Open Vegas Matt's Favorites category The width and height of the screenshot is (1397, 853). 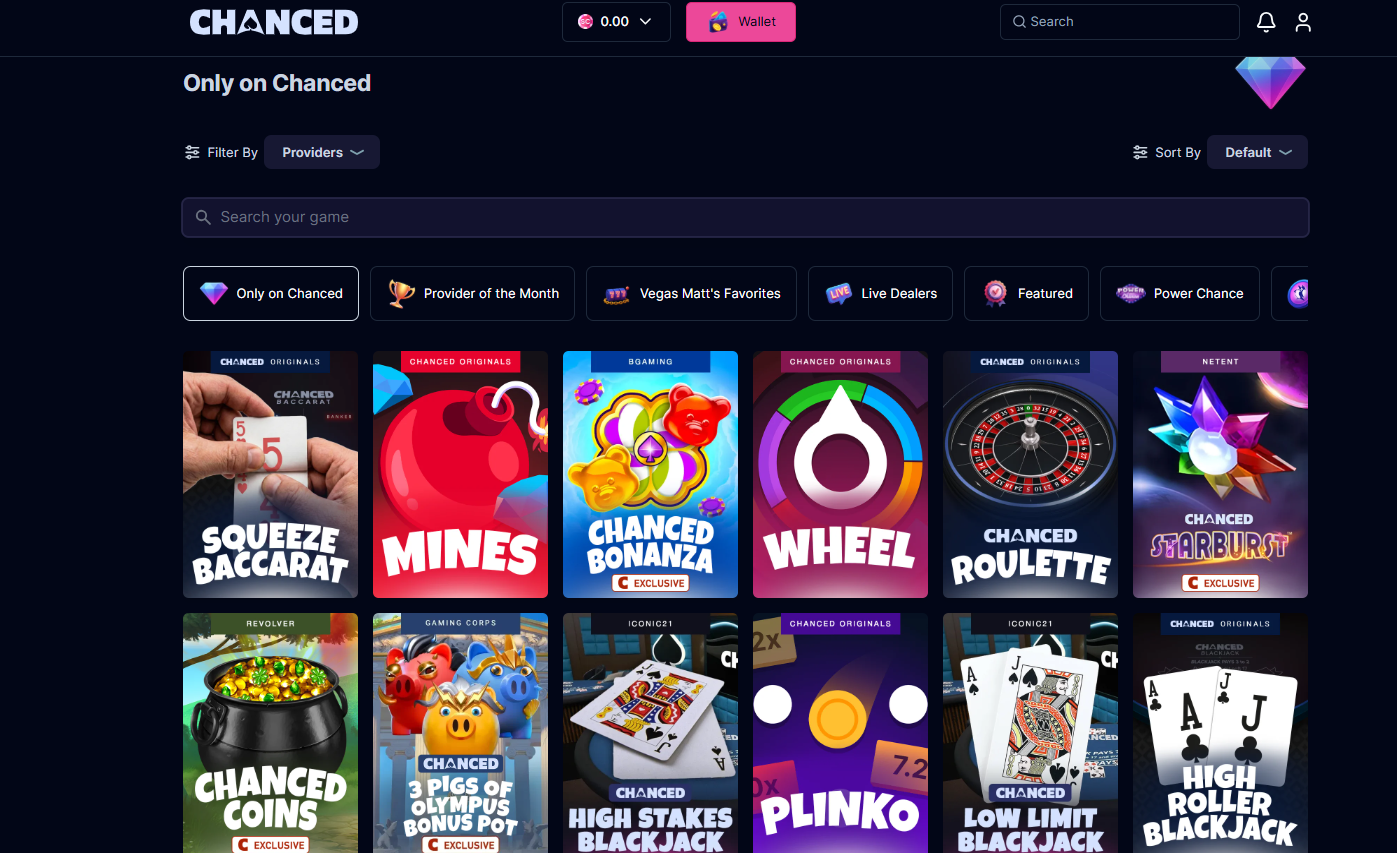pyautogui.click(x=691, y=293)
